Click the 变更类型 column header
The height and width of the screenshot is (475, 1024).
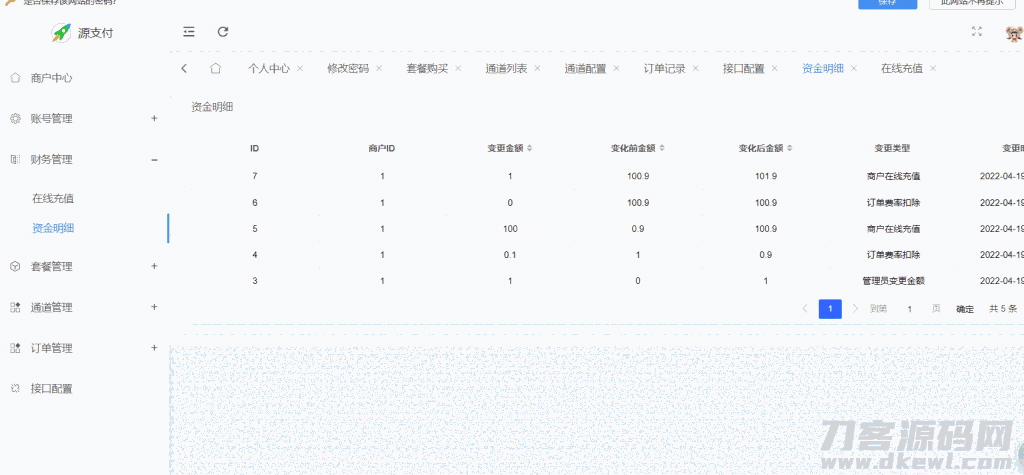point(892,148)
